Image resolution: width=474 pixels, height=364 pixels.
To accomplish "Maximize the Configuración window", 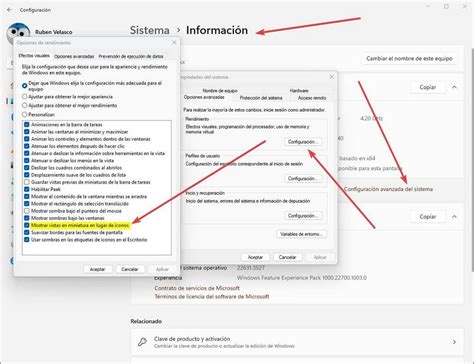I will click(446, 6).
